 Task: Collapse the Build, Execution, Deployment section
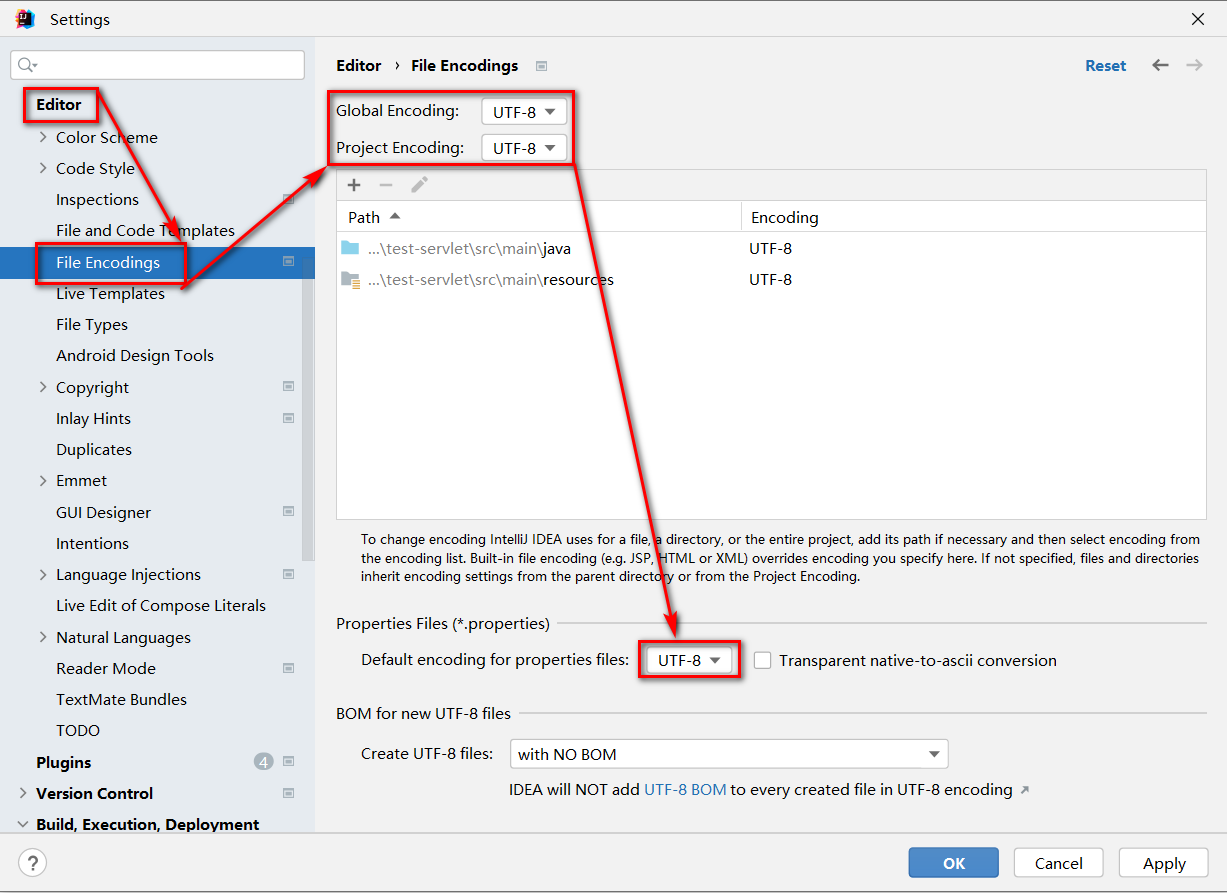pos(23,825)
